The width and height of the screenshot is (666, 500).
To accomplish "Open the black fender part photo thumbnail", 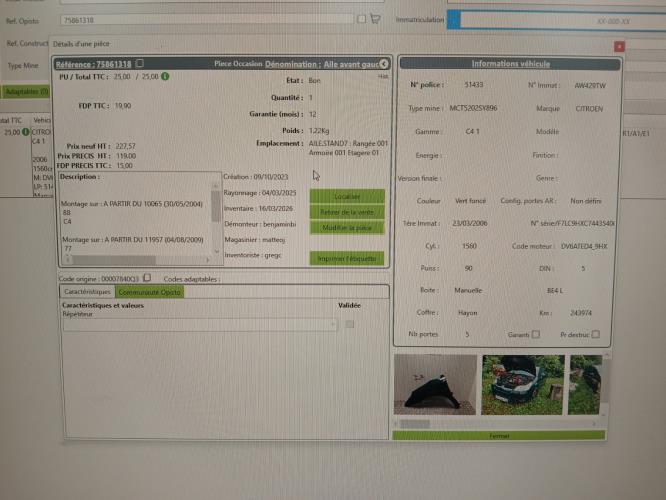I will 435,385.
